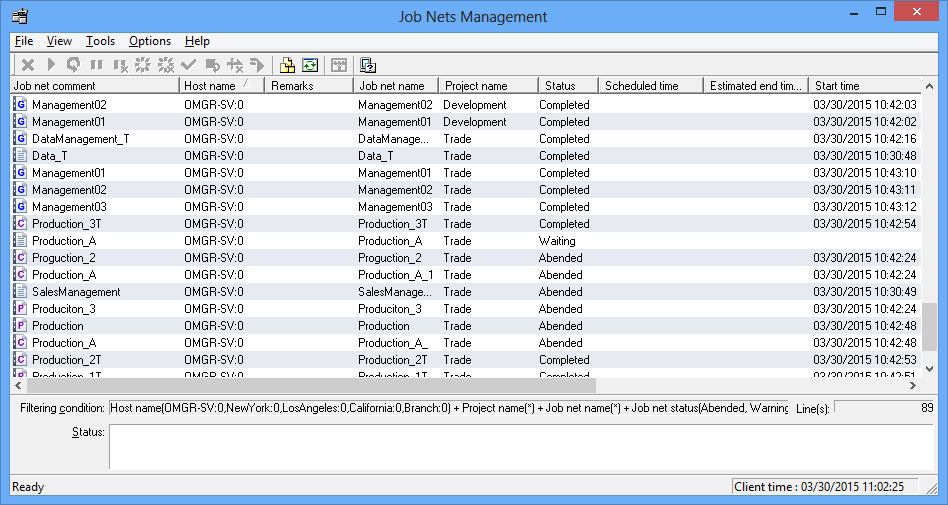Click the Status column header
Image resolution: width=948 pixels, height=505 pixels.
(560, 86)
